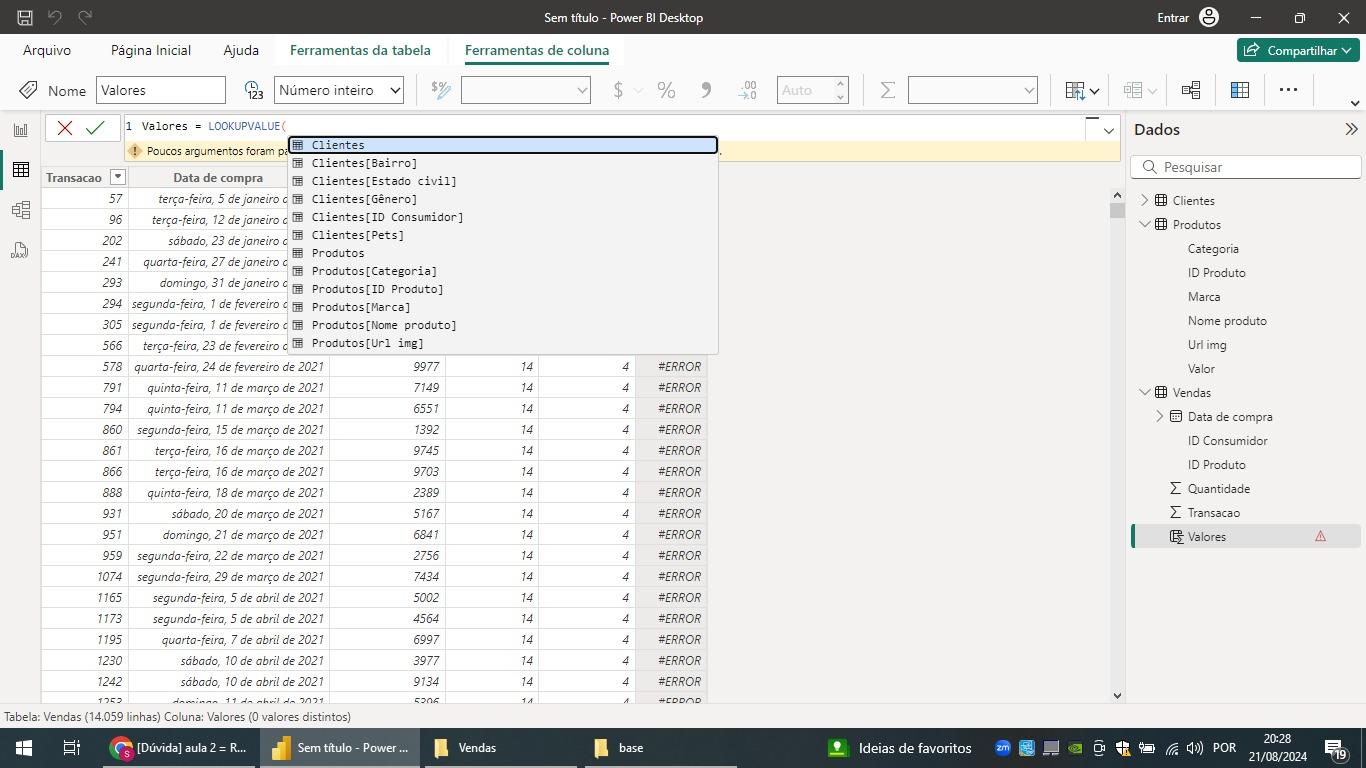This screenshot has width=1366, height=768.
Task: Open the data groups dropdown icon
Action: pos(1139,90)
